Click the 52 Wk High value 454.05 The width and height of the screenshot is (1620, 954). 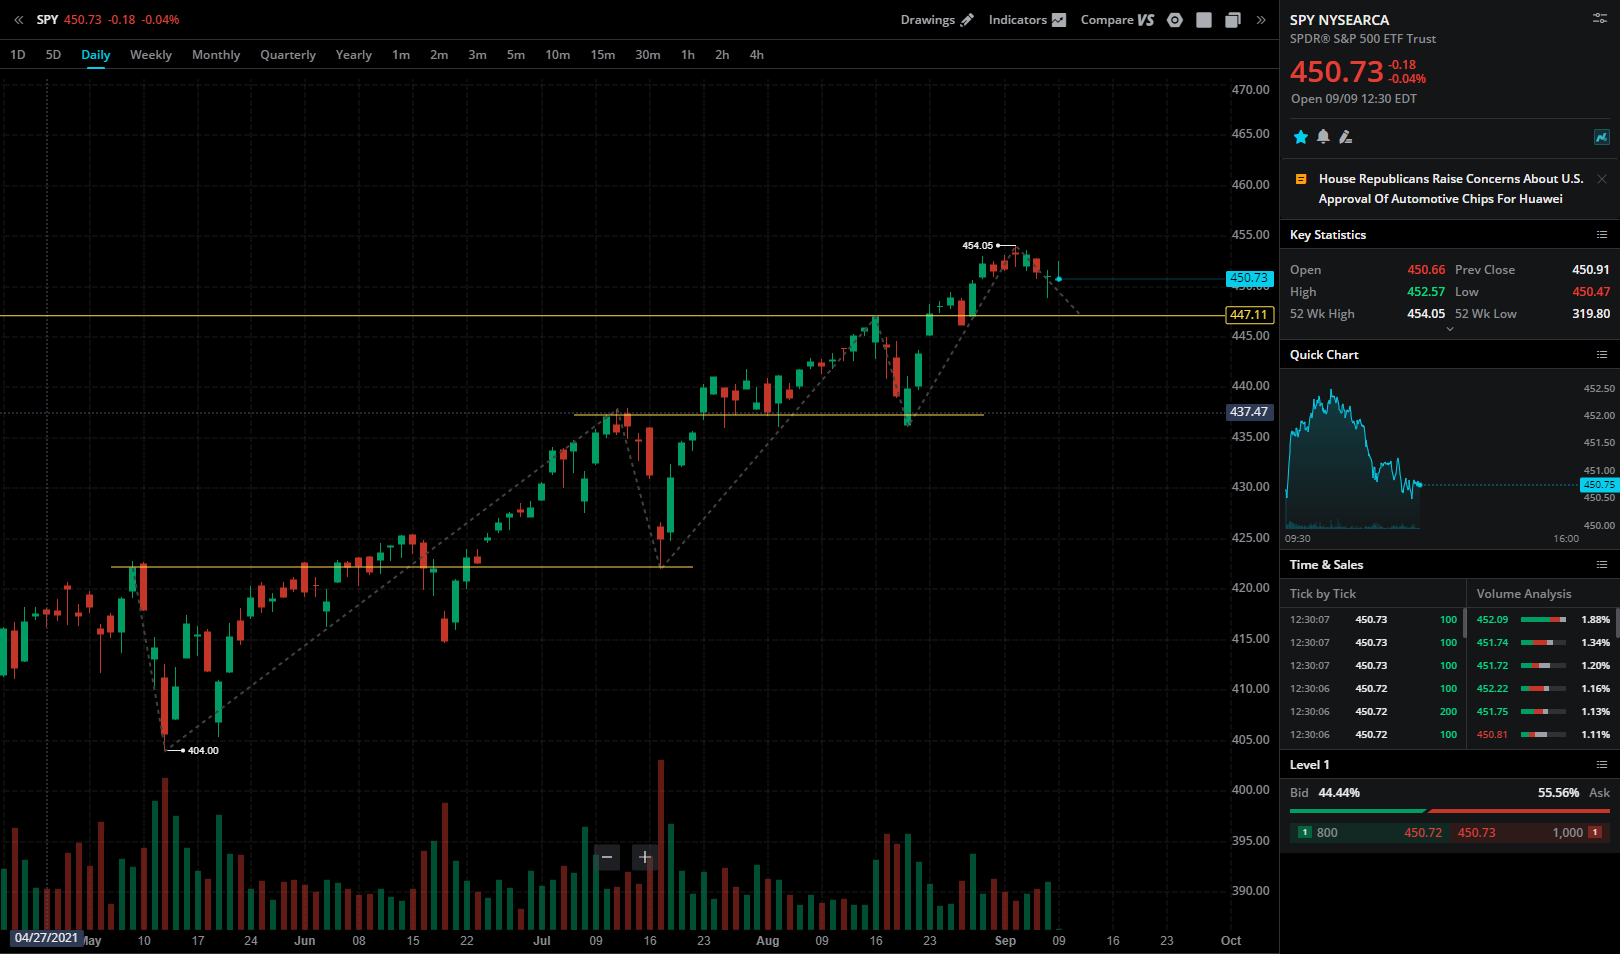pyautogui.click(x=1426, y=314)
